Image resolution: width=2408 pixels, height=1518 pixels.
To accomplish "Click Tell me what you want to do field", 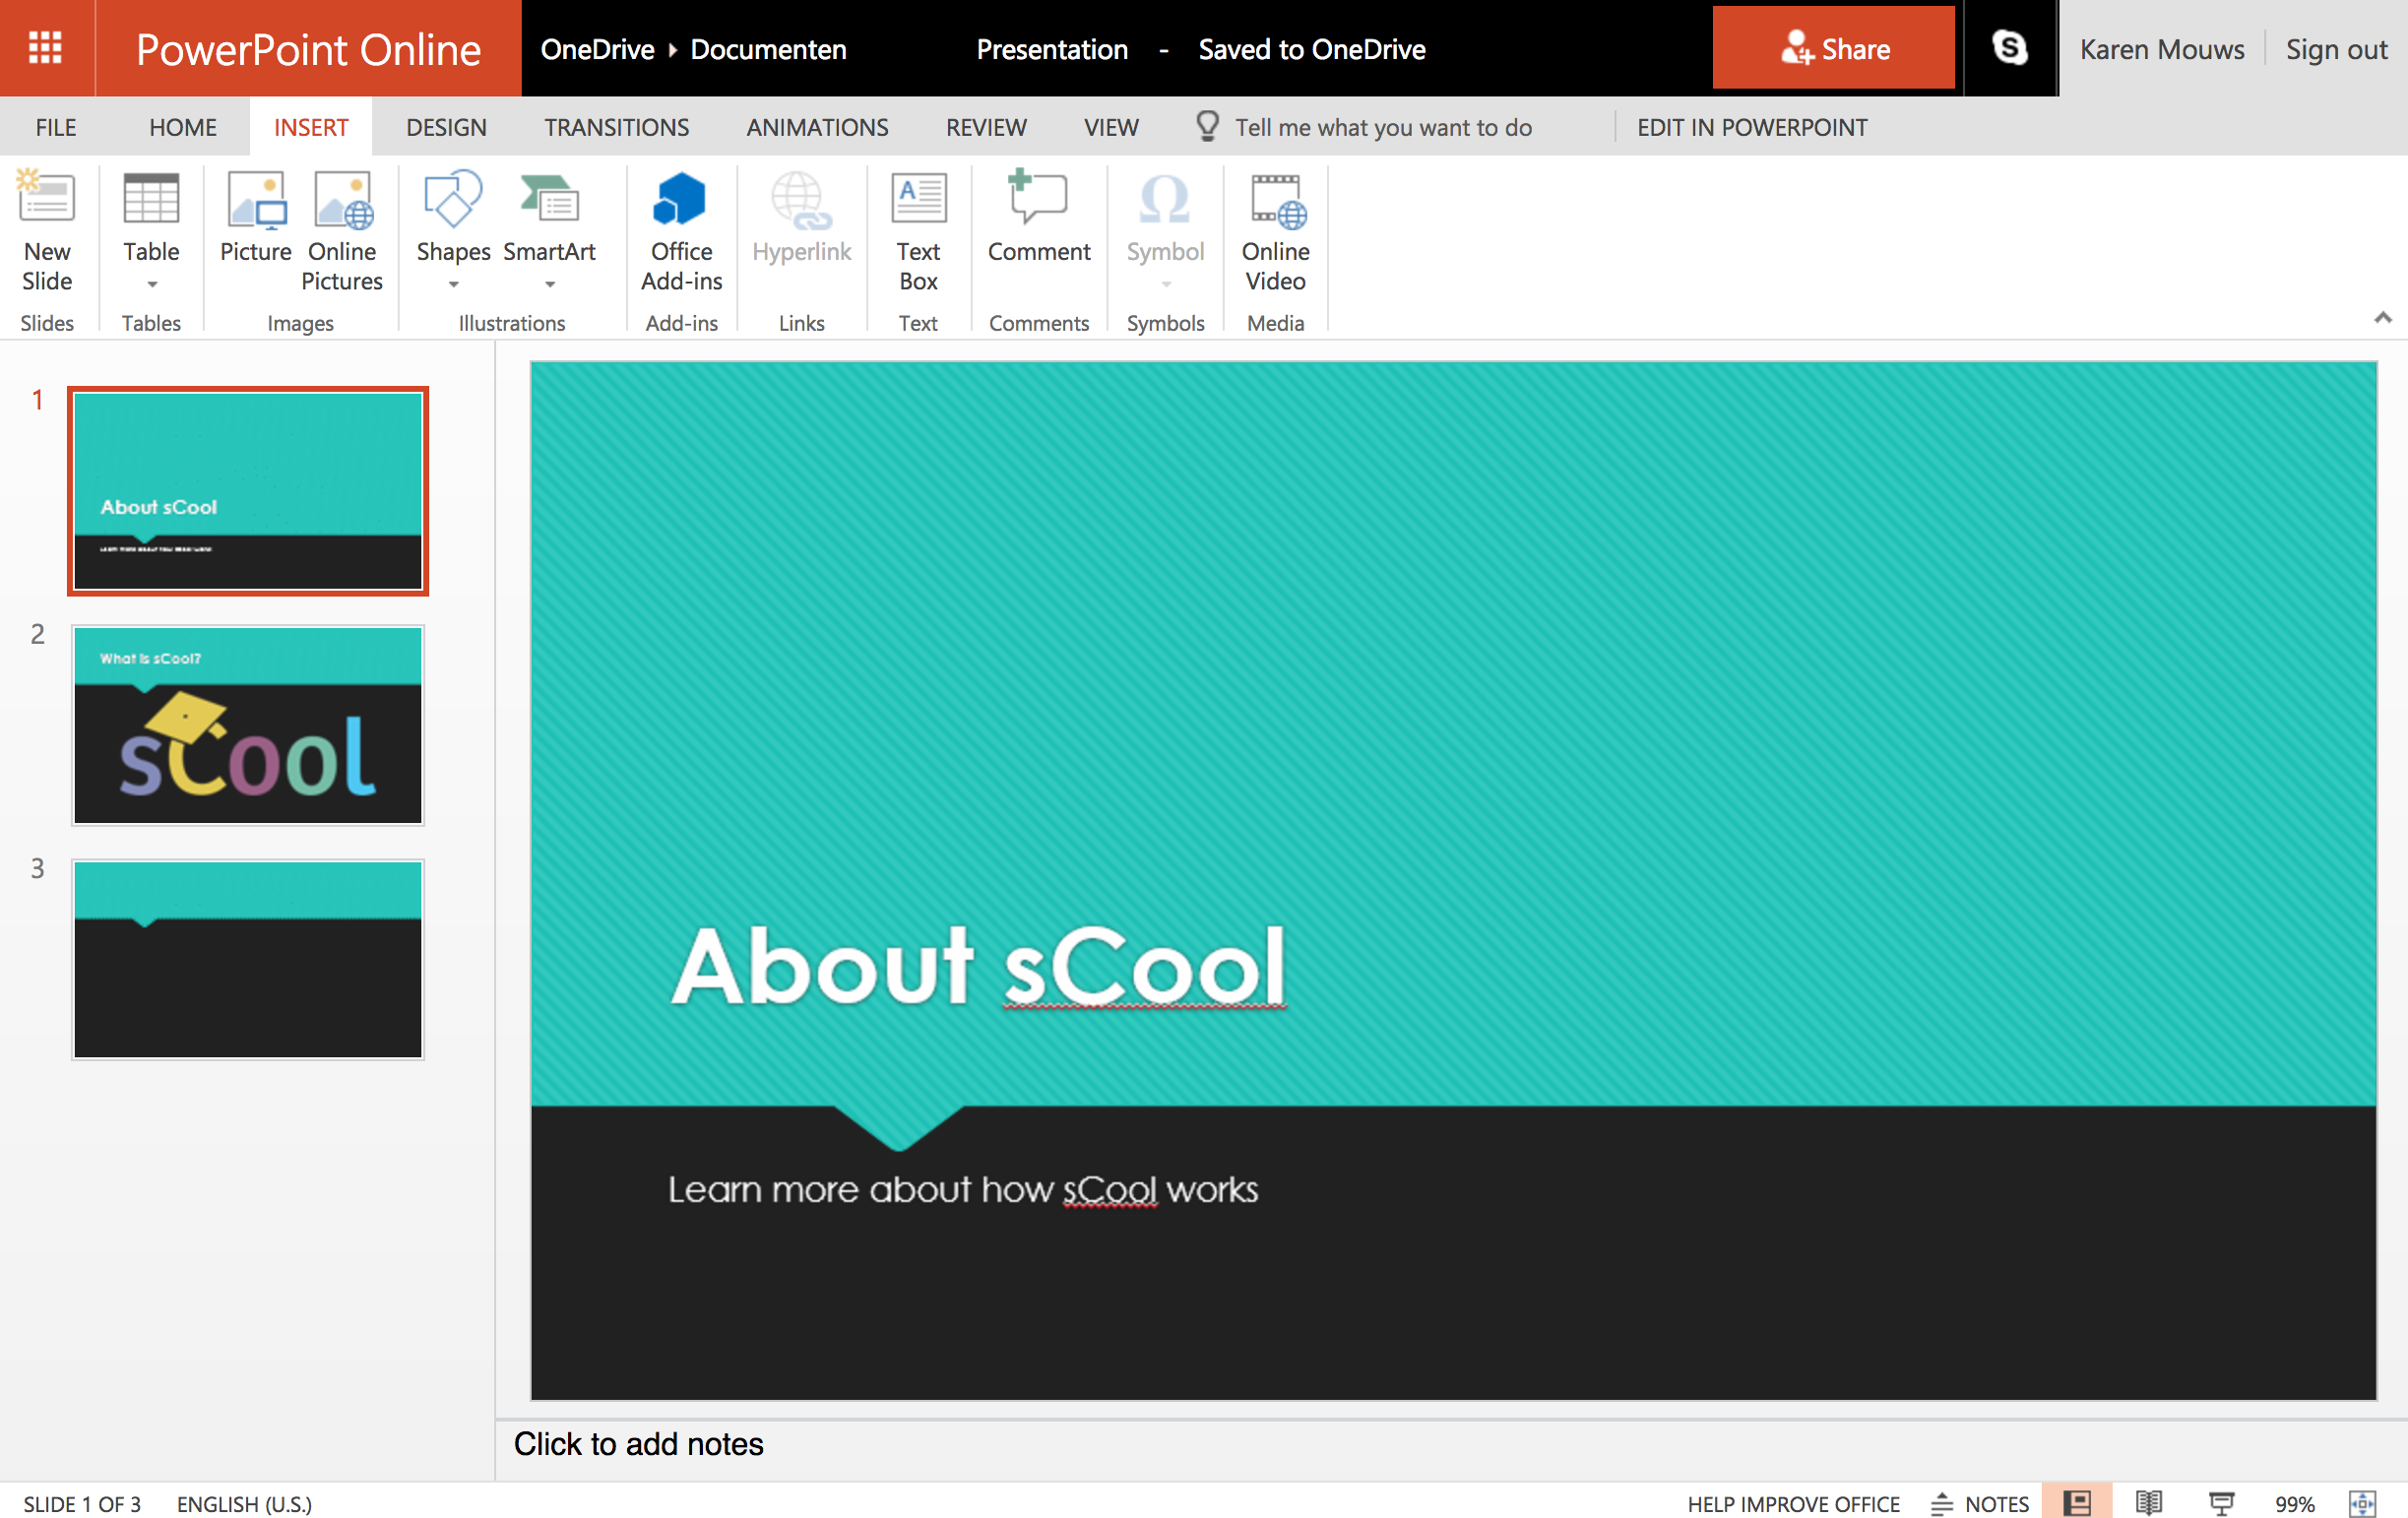I will coord(1383,127).
